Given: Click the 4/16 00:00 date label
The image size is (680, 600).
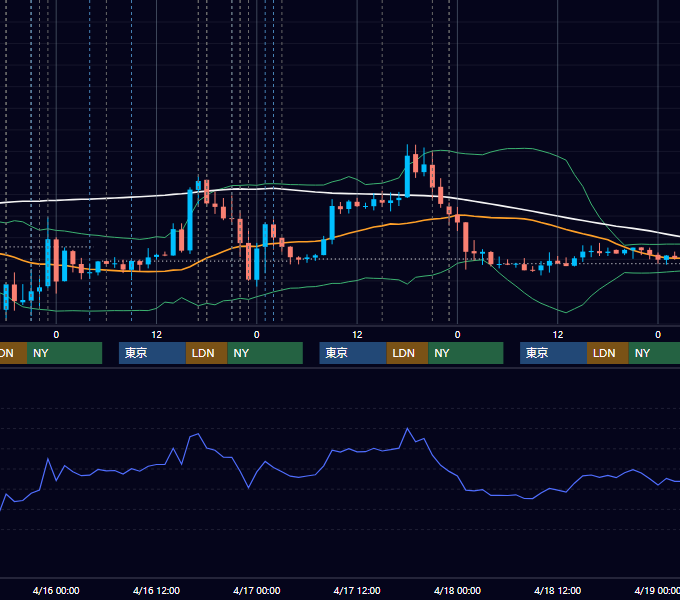Looking at the screenshot, I should point(56,590).
